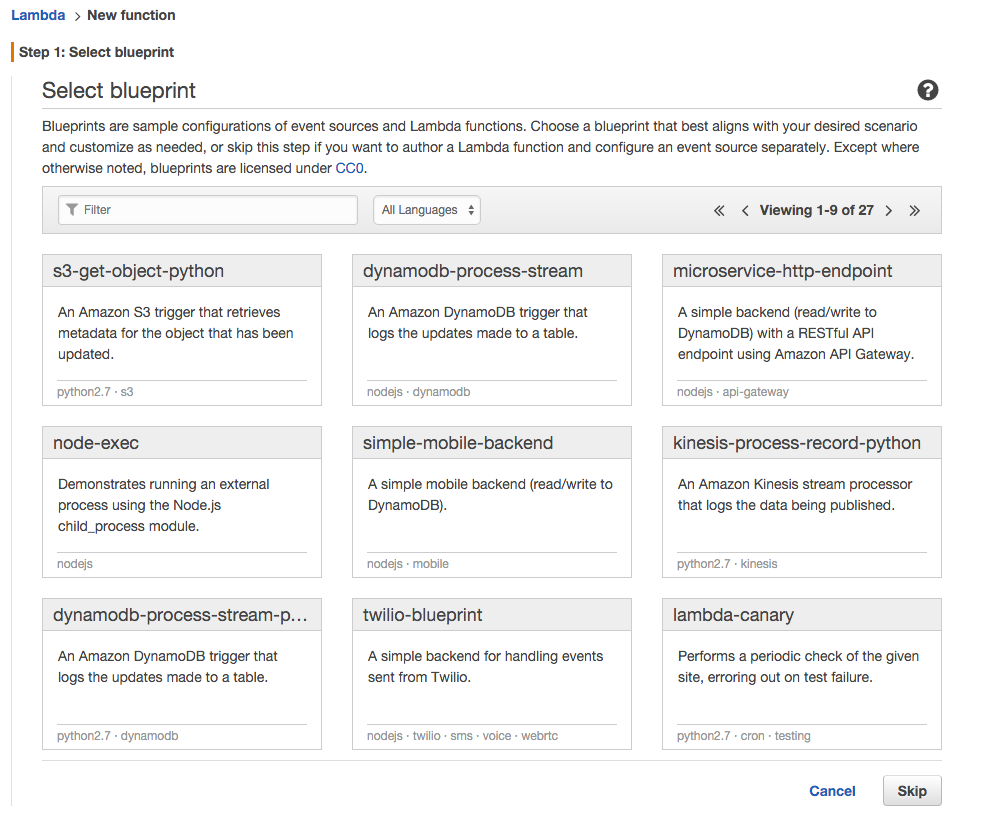The height and width of the screenshot is (817, 1008).
Task: Jump to first page of blueprints
Action: [719, 210]
